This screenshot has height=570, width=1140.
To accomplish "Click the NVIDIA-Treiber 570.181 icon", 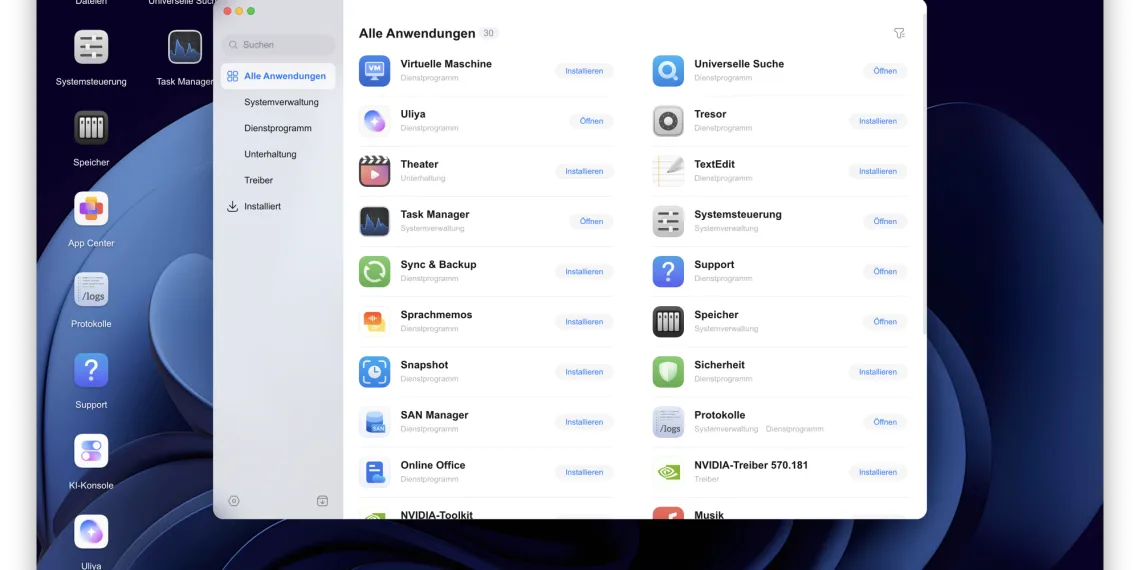I will (668, 472).
